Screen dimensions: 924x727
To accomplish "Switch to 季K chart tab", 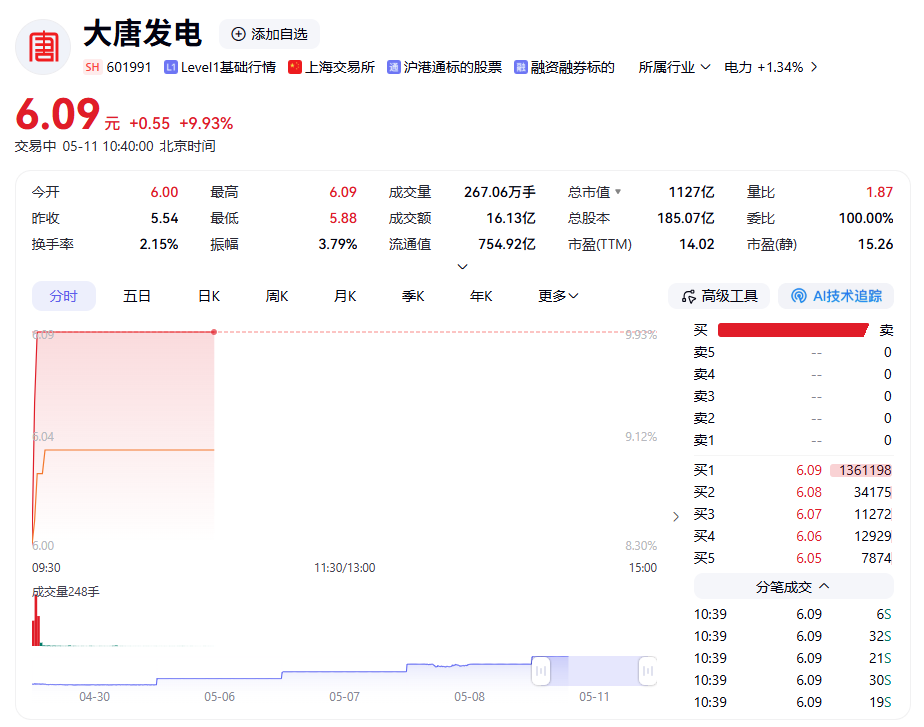I will pyautogui.click(x=413, y=296).
